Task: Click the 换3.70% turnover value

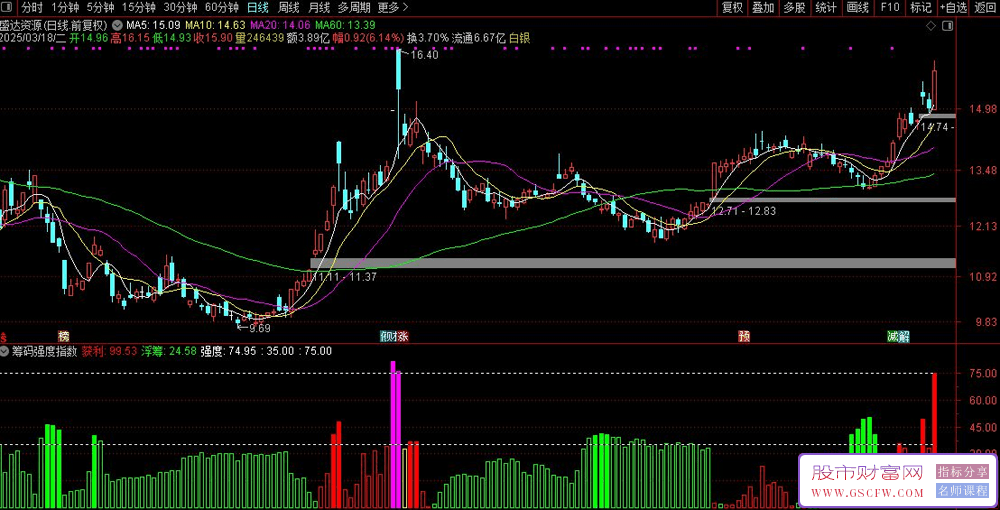Action: [x=428, y=38]
